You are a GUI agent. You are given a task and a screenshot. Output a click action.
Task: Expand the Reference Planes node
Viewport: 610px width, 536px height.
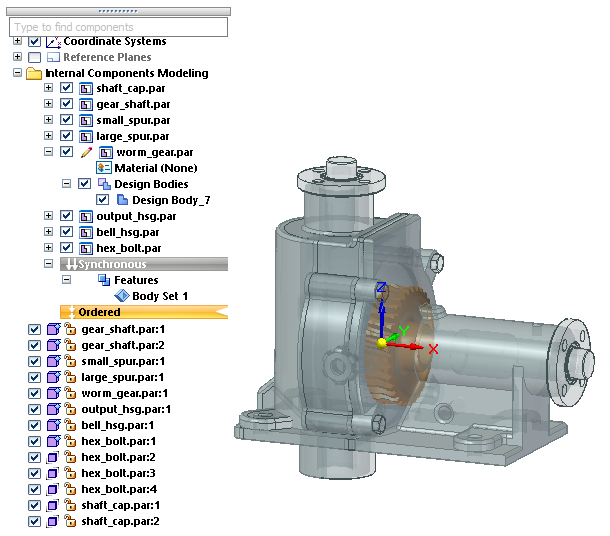tap(18, 57)
